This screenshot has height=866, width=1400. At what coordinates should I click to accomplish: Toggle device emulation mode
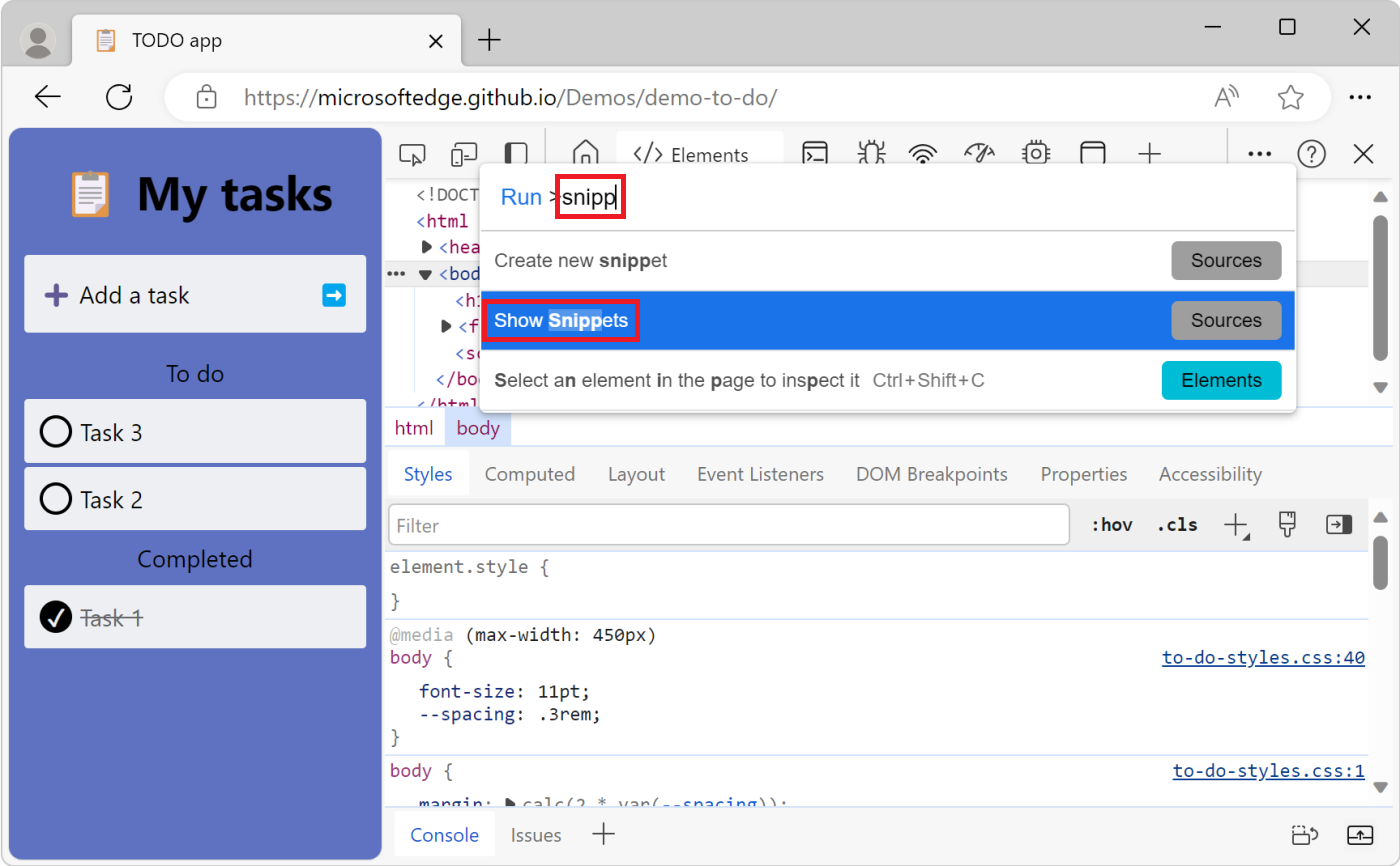(x=463, y=154)
